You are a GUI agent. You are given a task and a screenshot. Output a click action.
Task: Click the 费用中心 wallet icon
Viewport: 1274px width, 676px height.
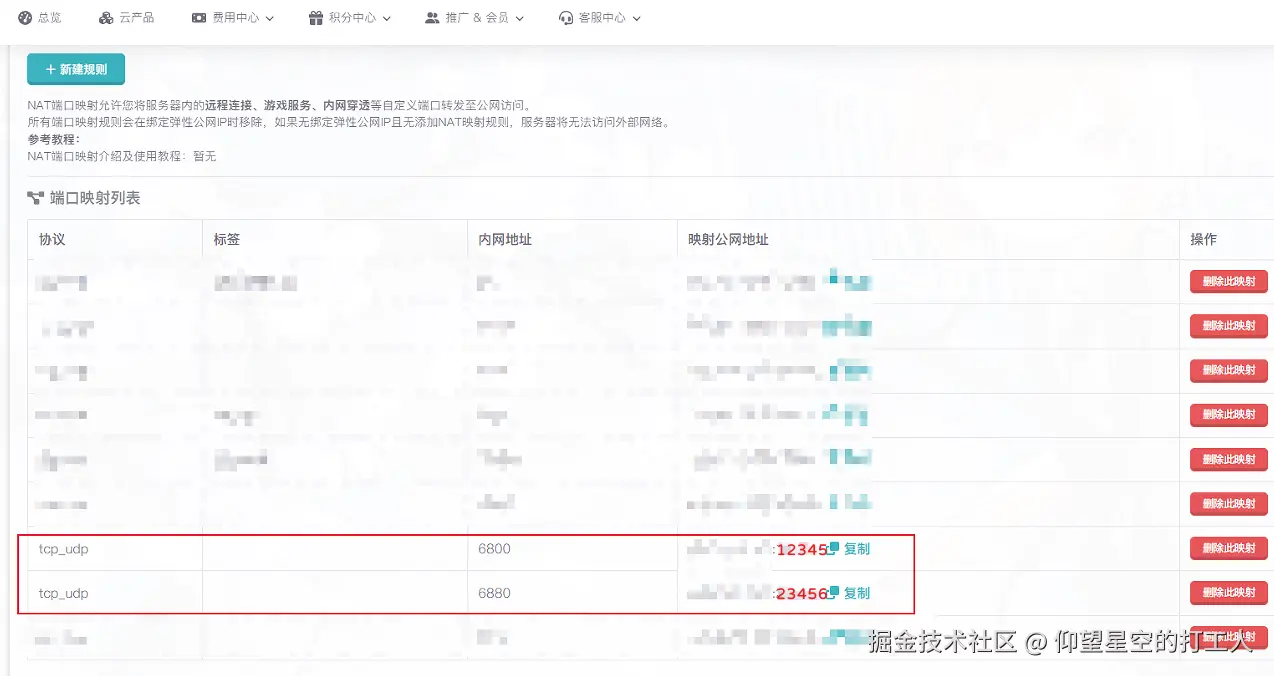pyautogui.click(x=199, y=18)
